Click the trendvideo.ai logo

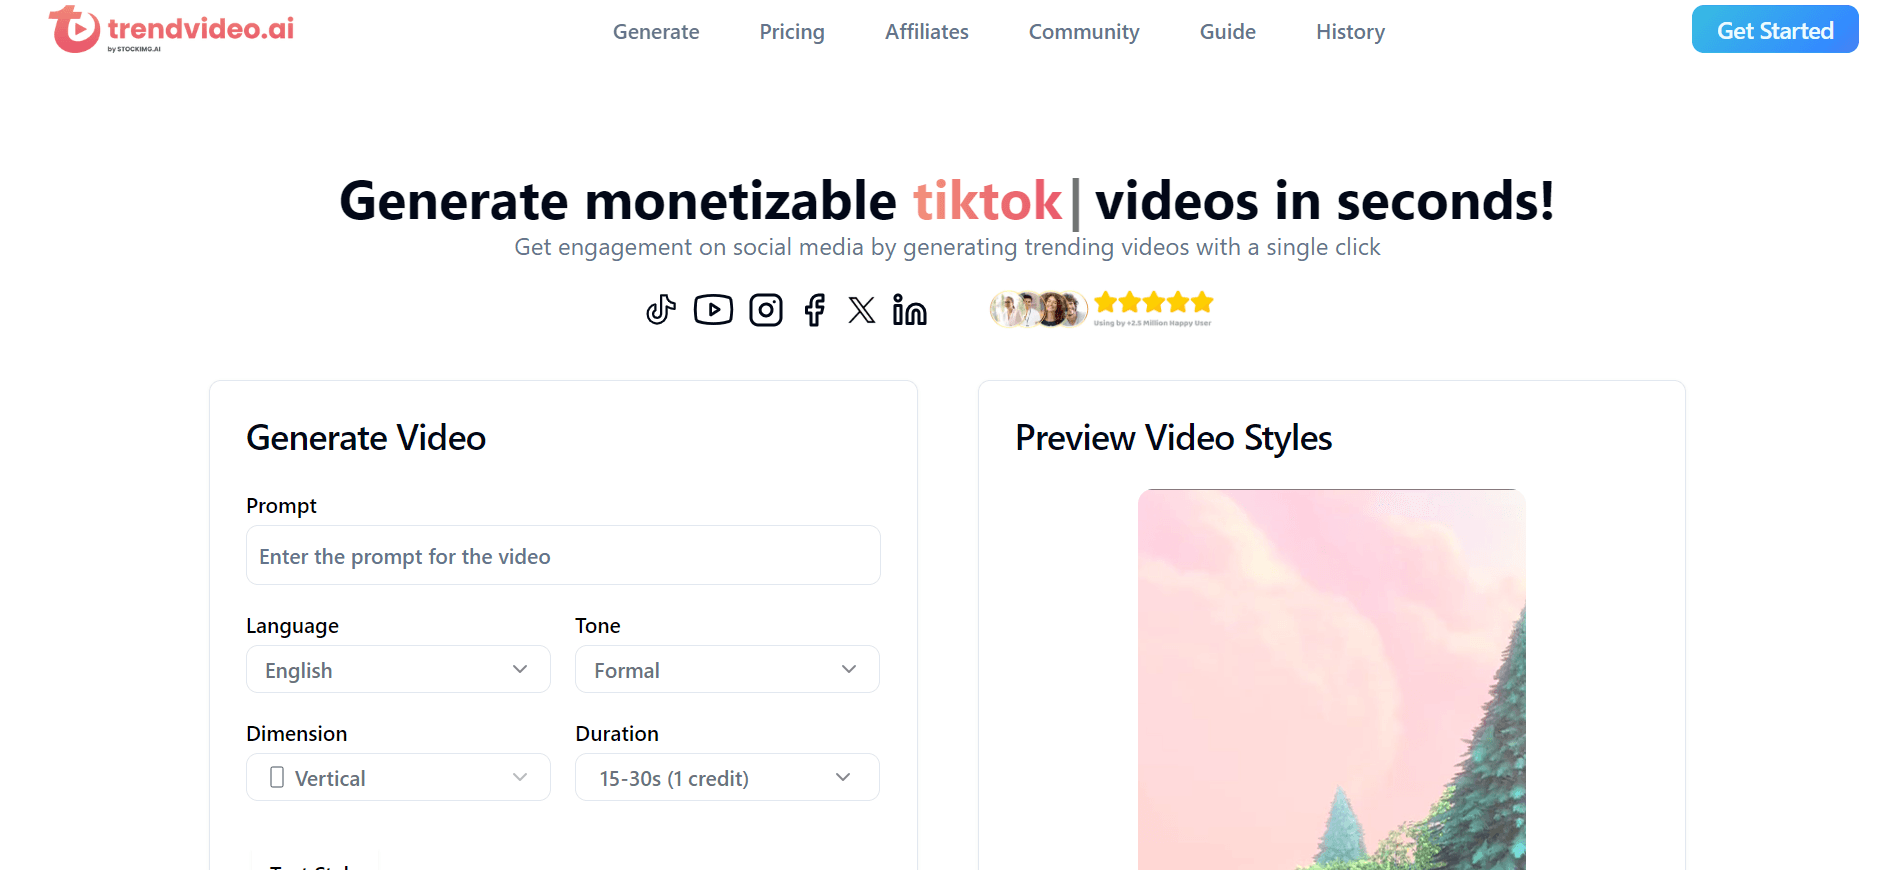172,29
